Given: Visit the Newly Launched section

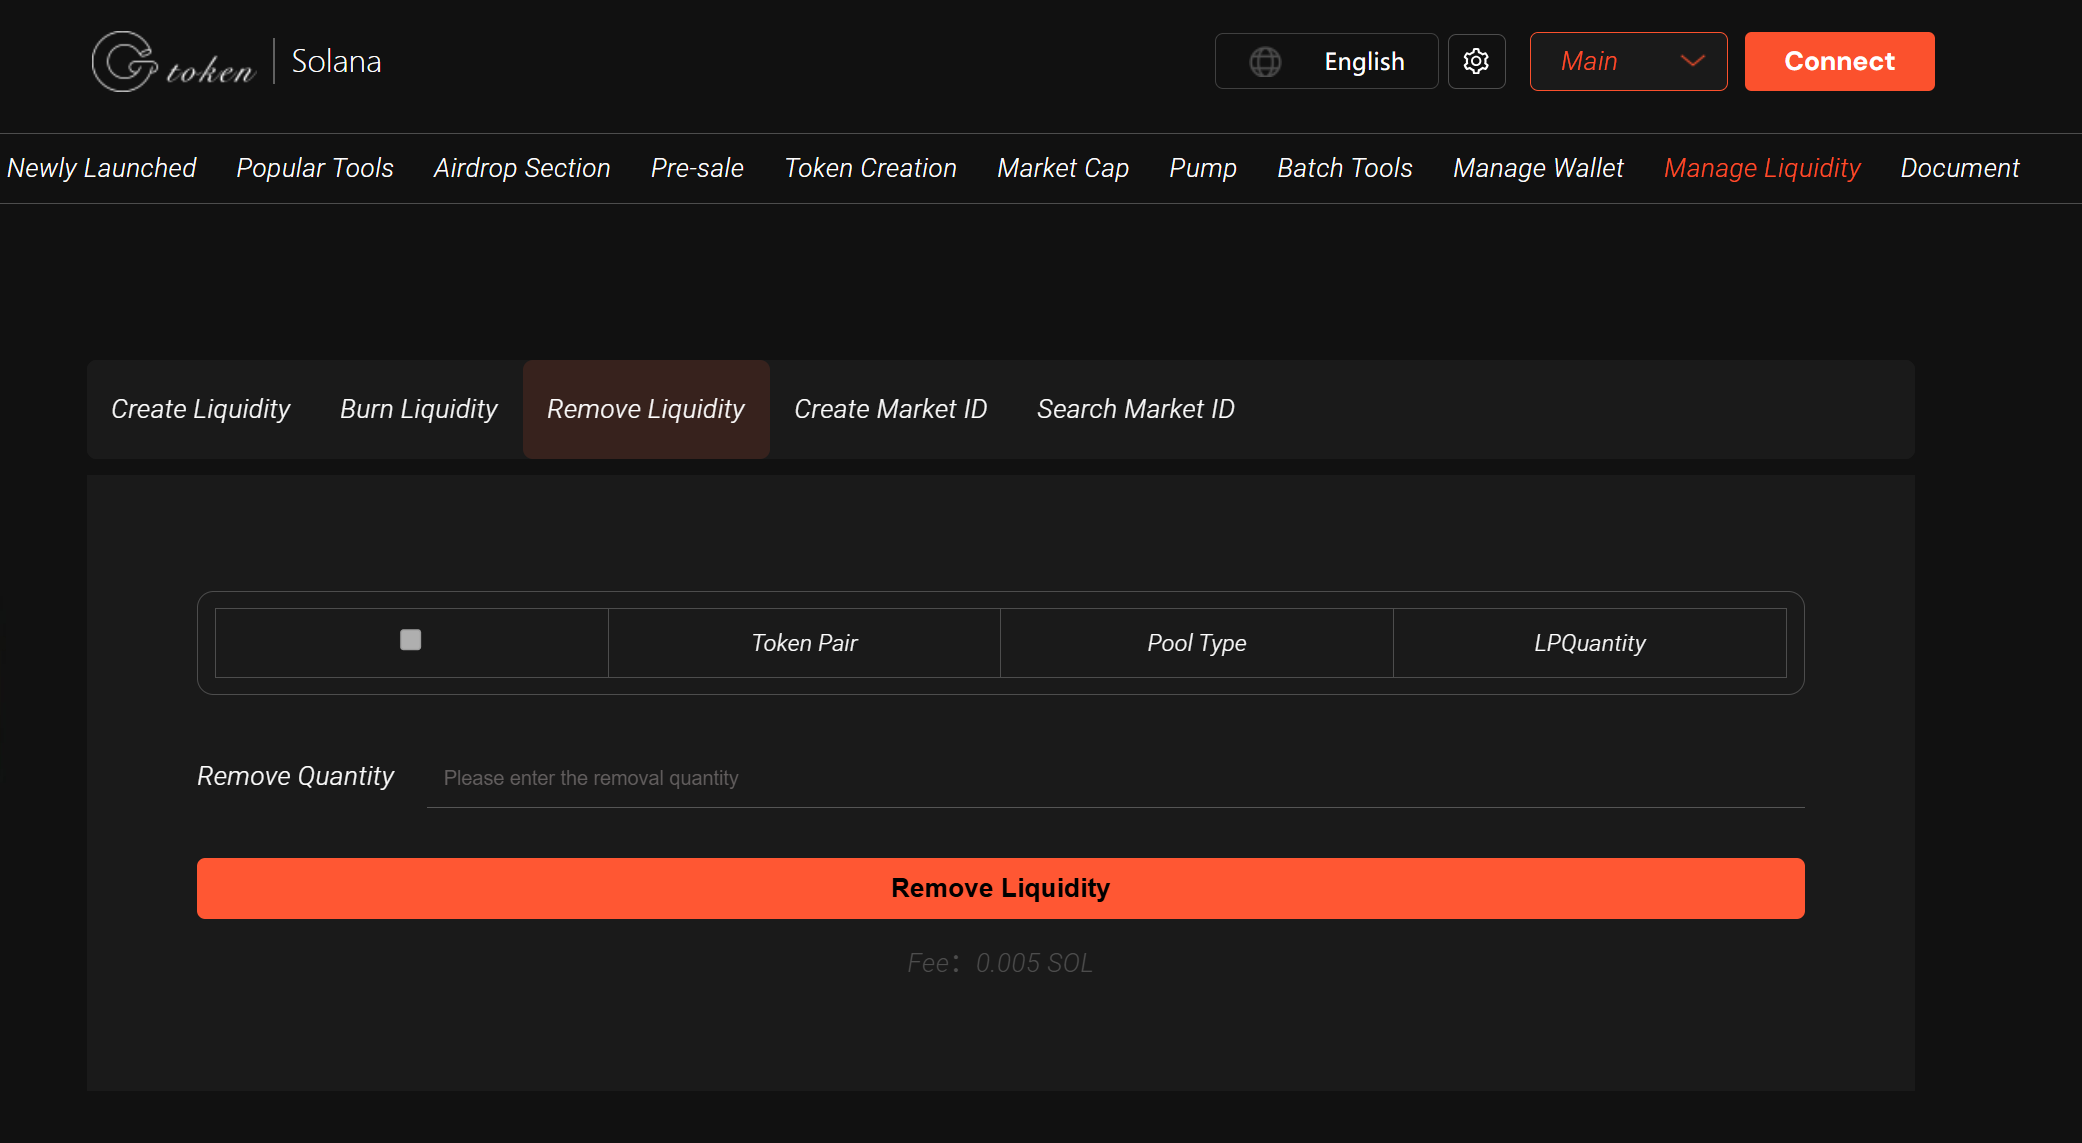Looking at the screenshot, I should point(101,168).
